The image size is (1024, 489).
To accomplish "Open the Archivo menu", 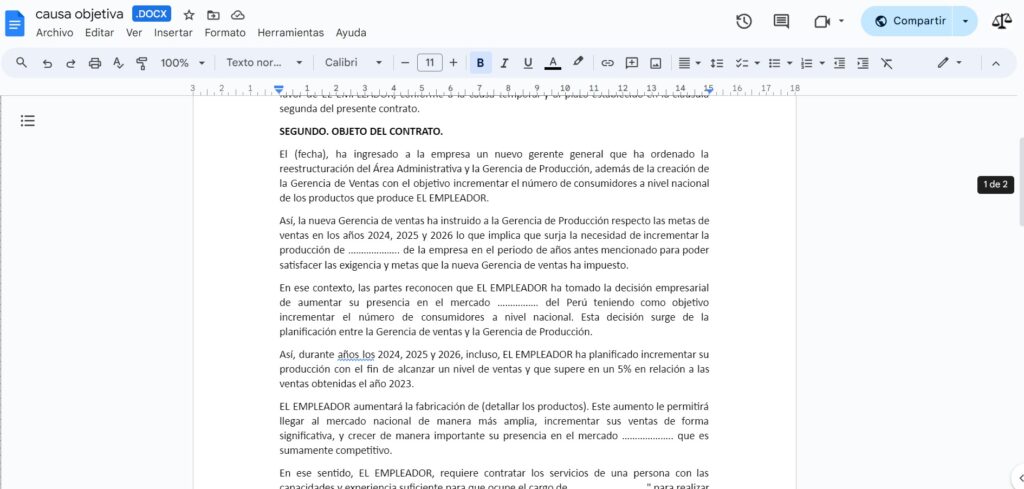I will [x=54, y=33].
